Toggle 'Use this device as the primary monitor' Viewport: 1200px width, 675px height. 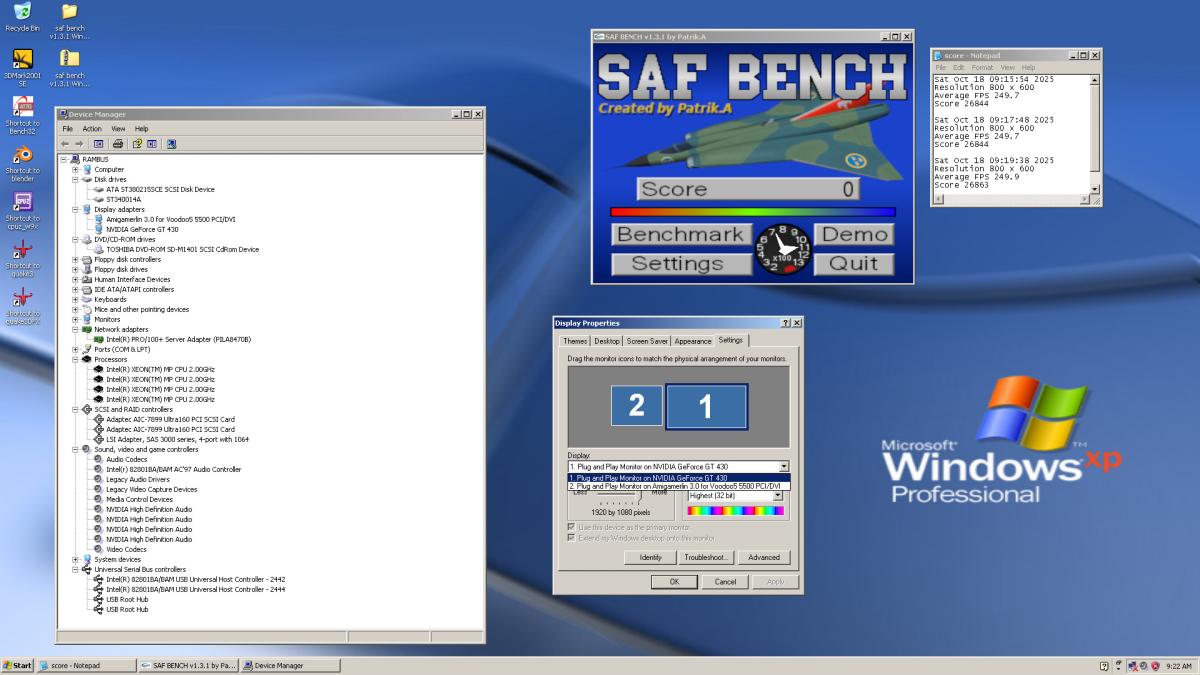pos(572,527)
